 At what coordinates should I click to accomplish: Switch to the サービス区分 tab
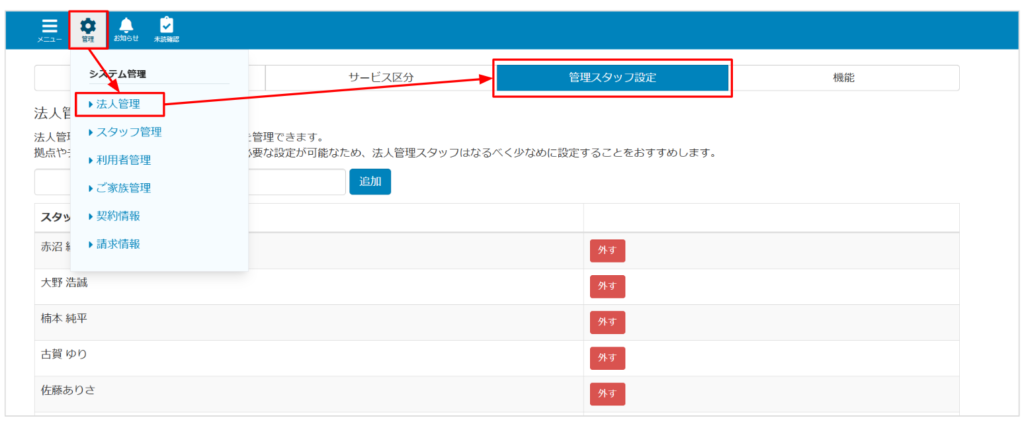[x=380, y=78]
